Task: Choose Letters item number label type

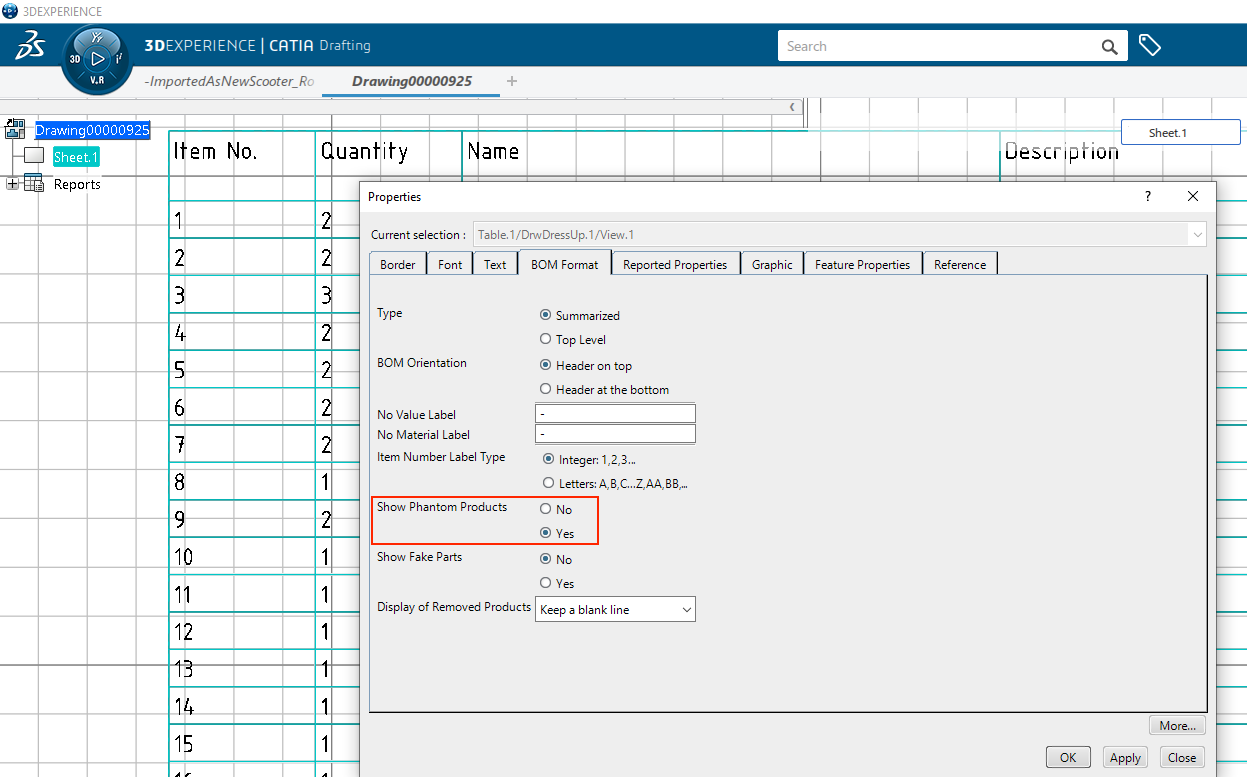Action: 547,483
